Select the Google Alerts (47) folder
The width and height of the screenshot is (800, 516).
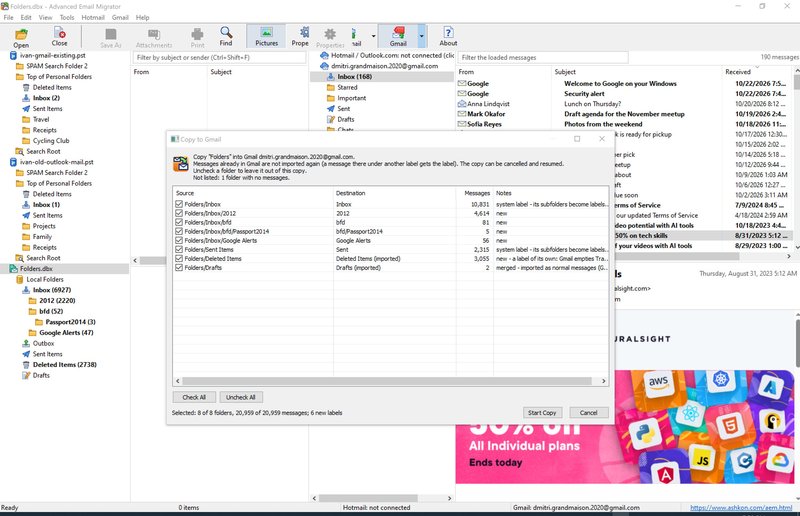point(66,333)
